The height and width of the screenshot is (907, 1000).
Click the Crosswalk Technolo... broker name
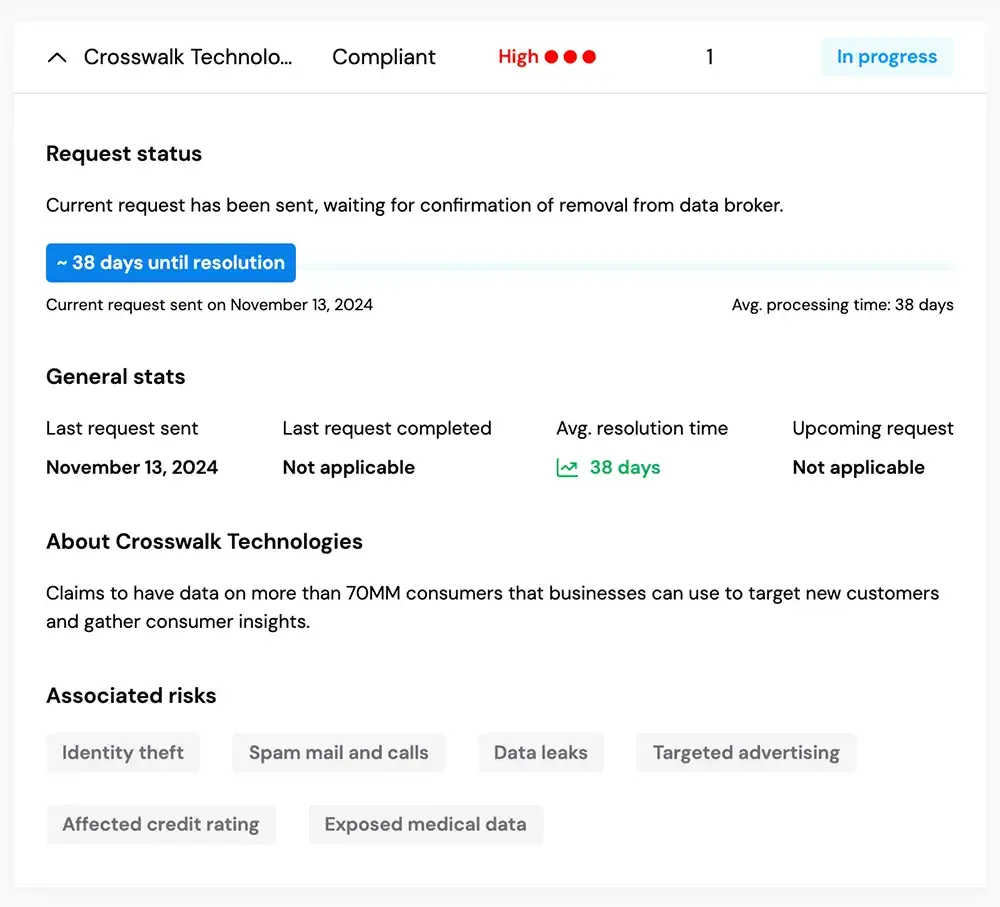click(188, 57)
